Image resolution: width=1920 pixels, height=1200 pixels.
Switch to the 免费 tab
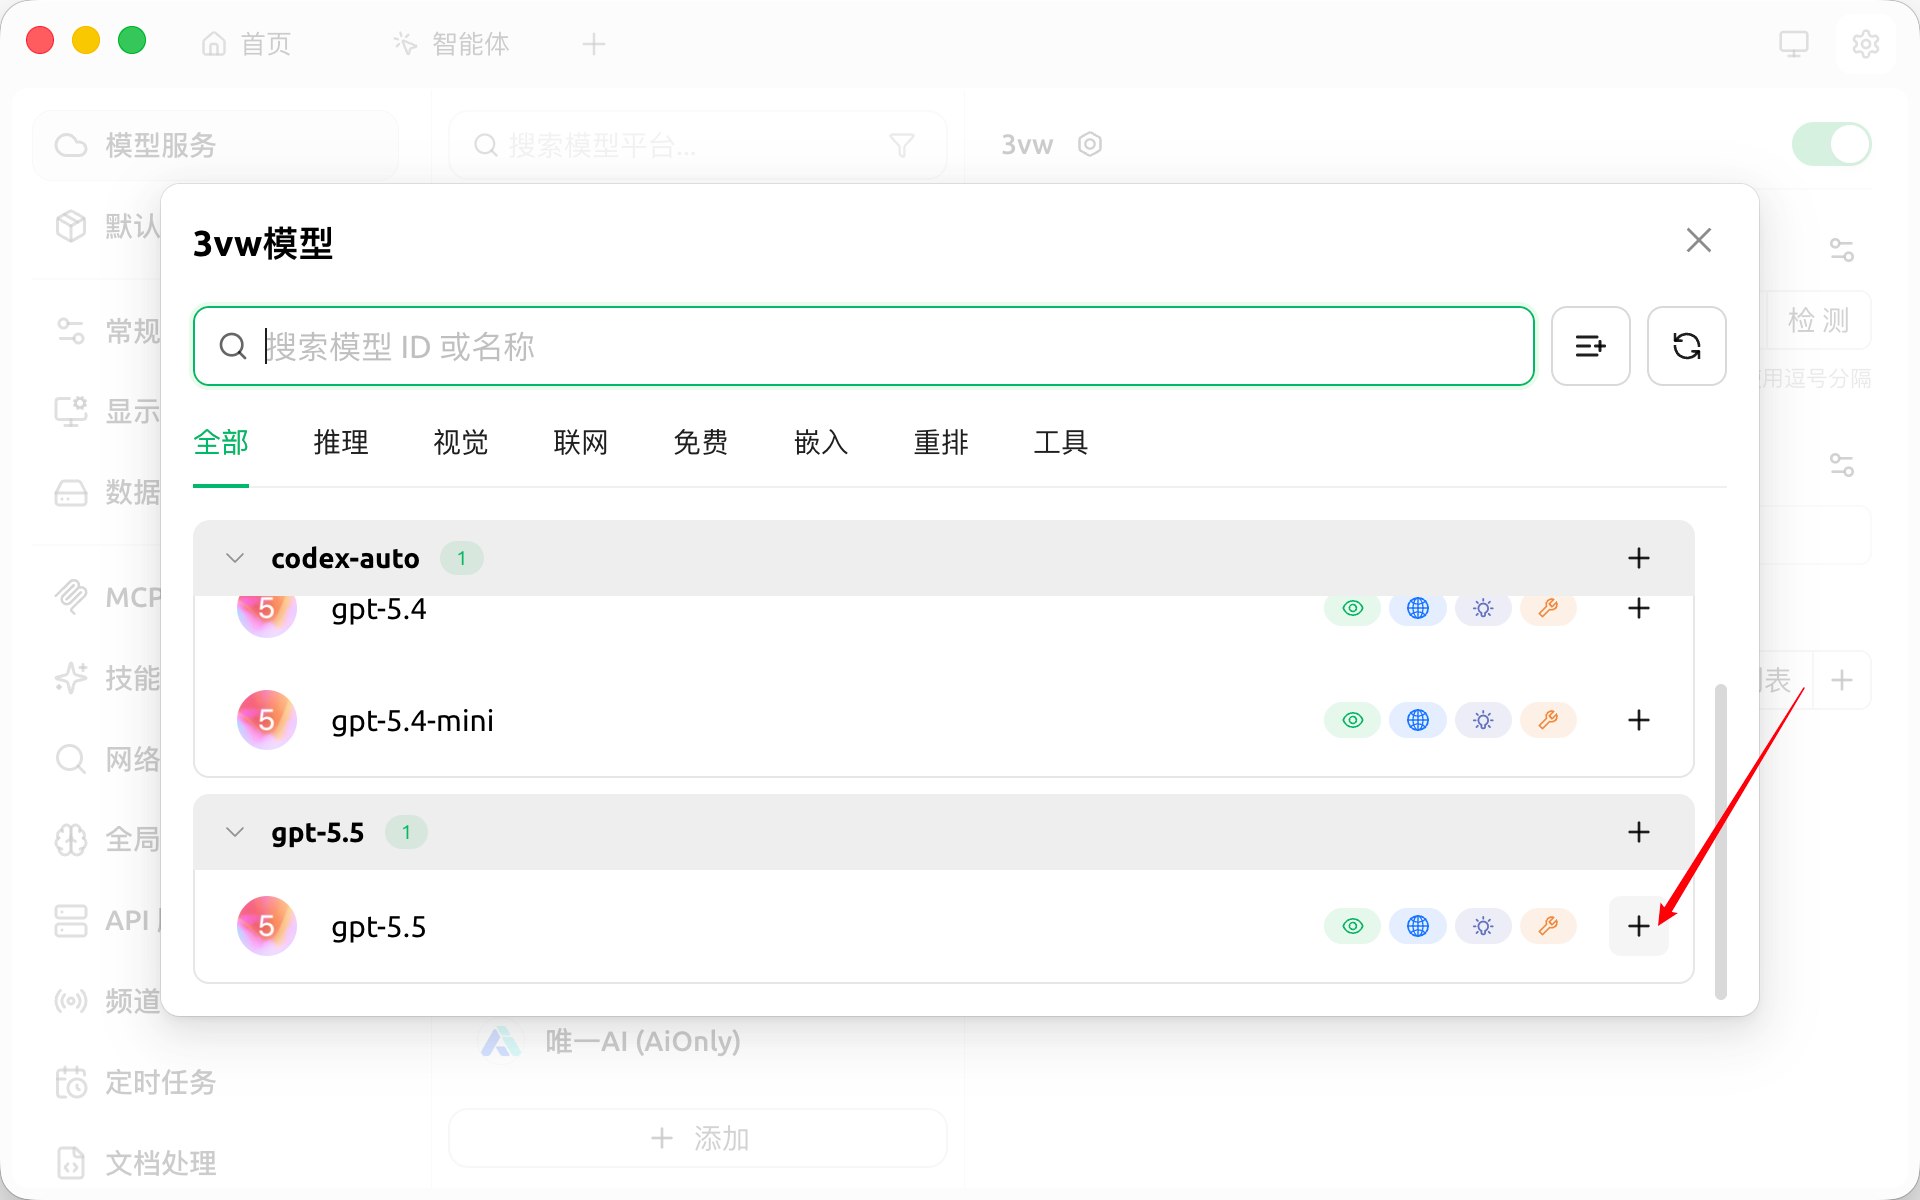click(x=701, y=442)
